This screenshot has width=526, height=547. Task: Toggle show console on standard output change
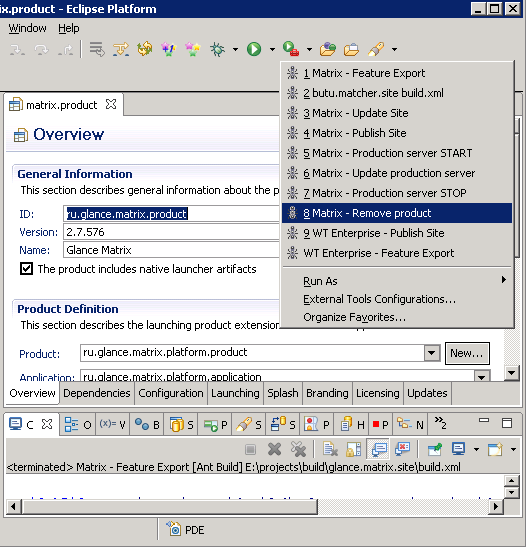pos(379,449)
